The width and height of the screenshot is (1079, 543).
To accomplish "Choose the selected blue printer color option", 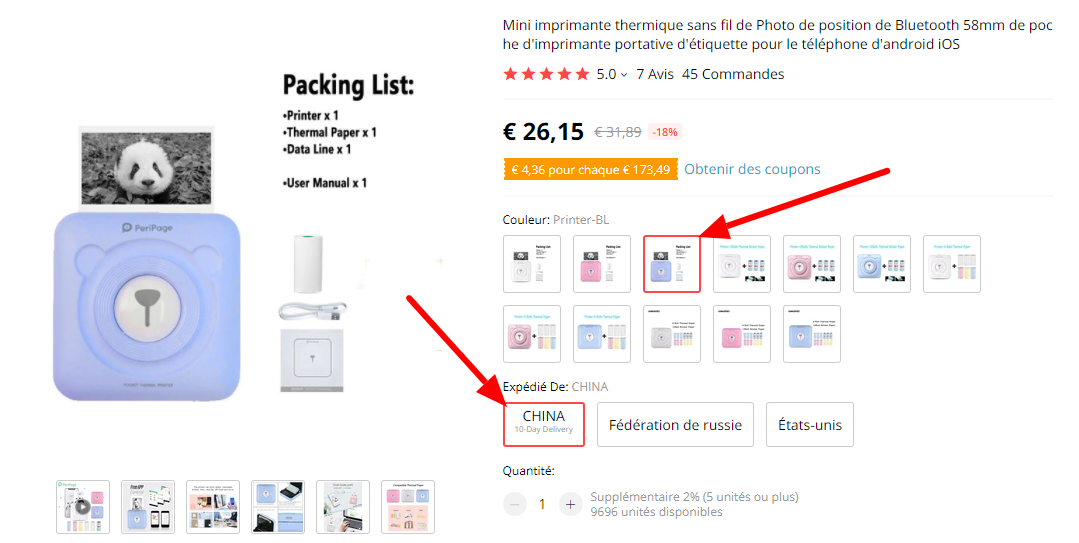I will [x=672, y=264].
